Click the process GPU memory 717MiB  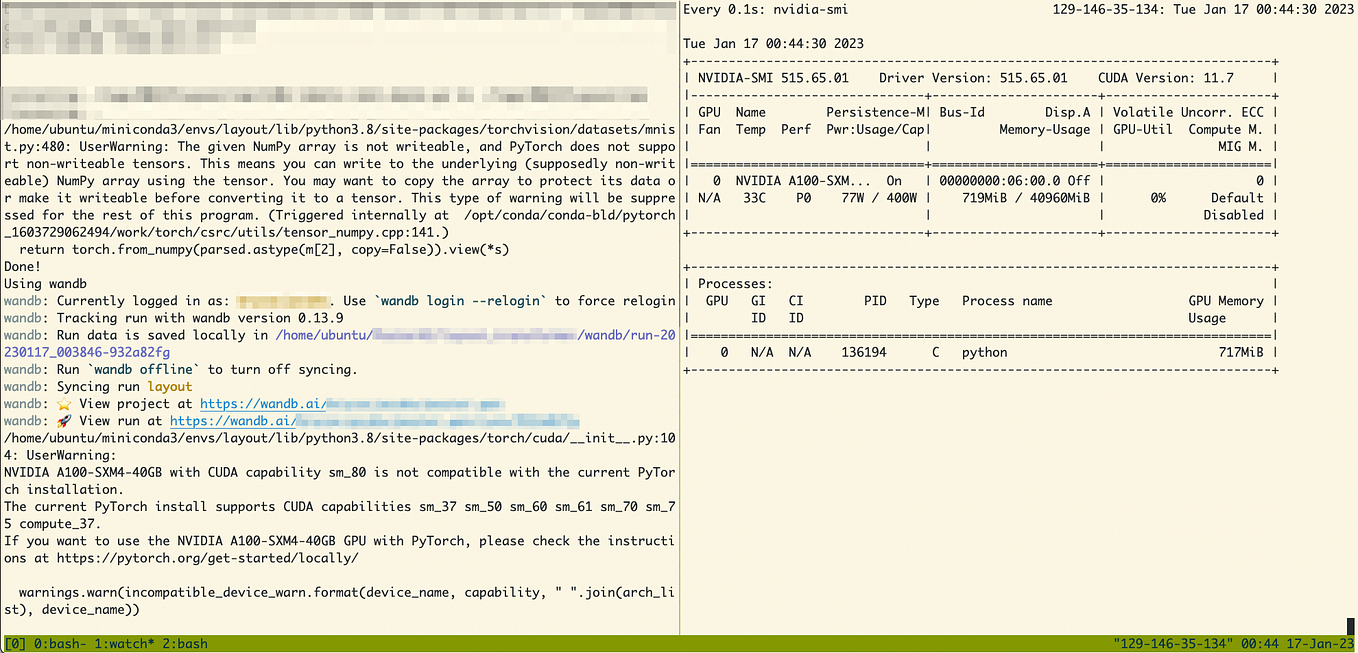click(x=1240, y=352)
